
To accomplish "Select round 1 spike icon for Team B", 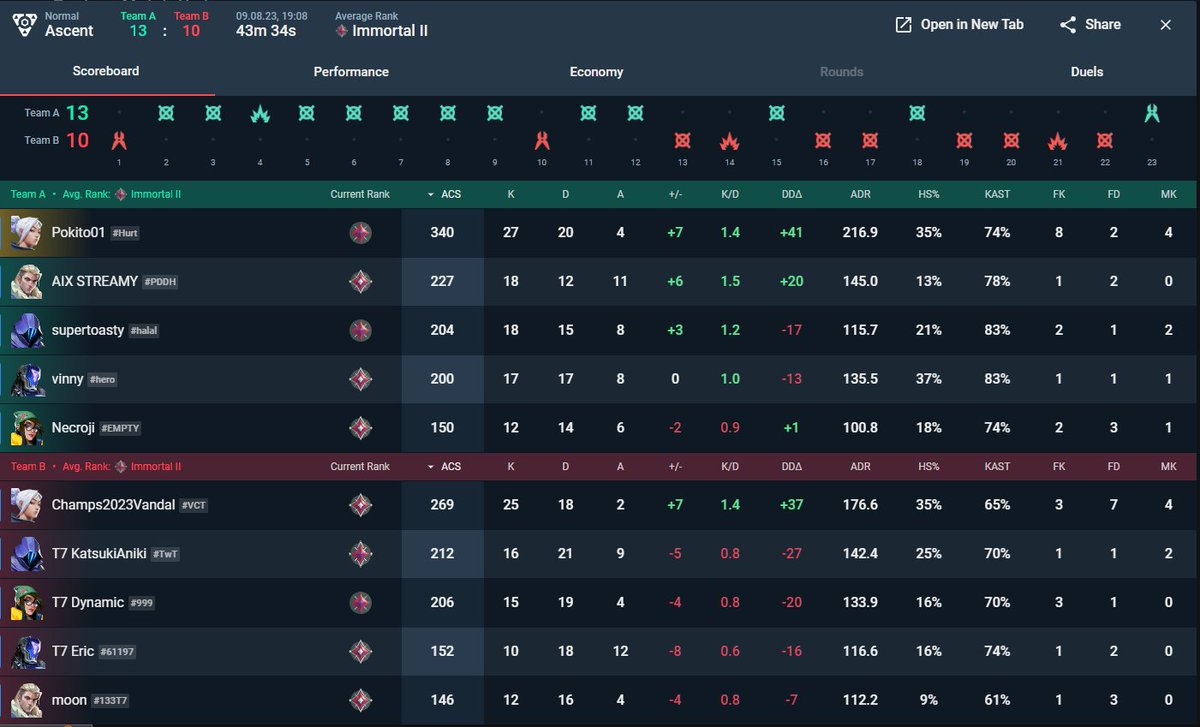I will (119, 140).
